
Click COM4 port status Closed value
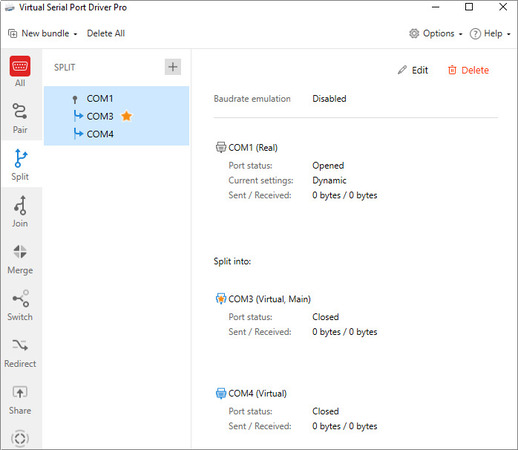click(x=326, y=411)
